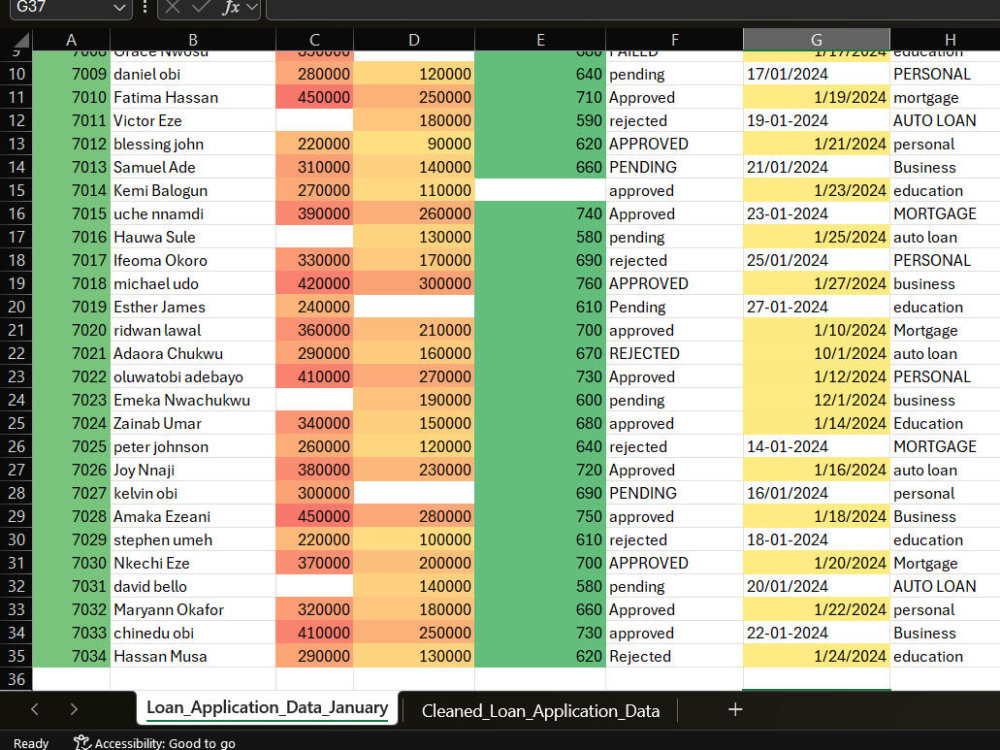
Task: Select the 300000 cell in michael udo row
Action: click(x=414, y=283)
